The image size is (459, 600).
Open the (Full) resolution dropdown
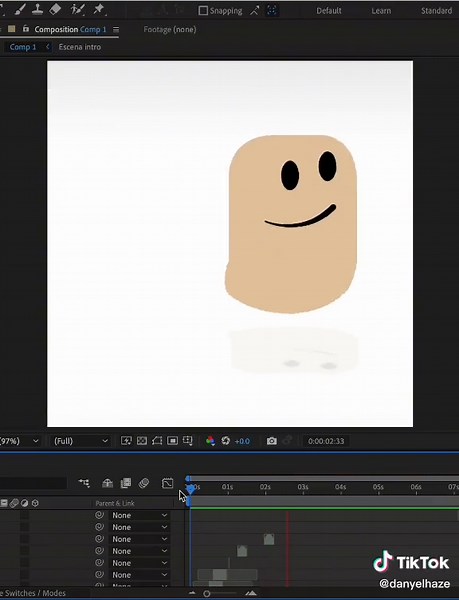point(80,441)
